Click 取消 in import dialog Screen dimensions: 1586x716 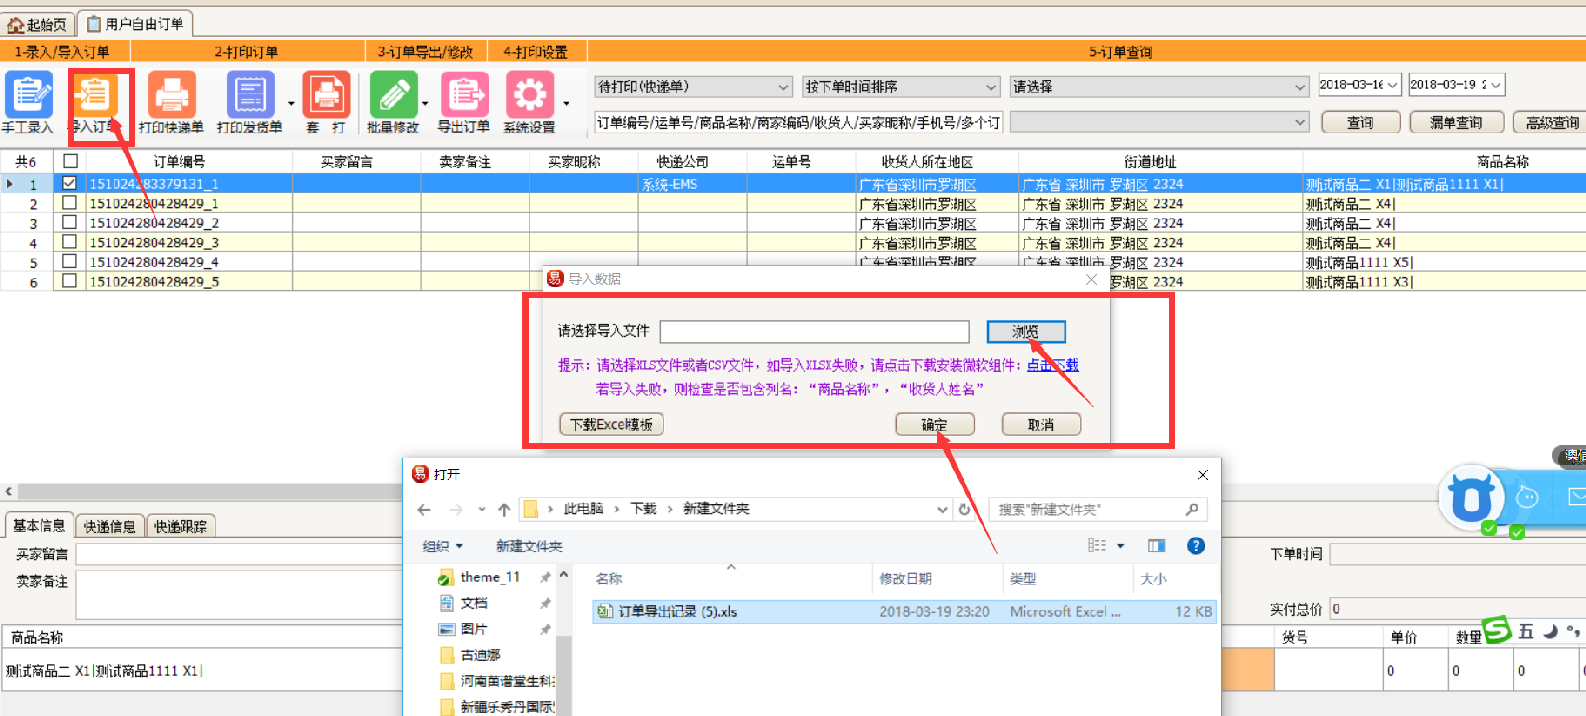(1041, 425)
